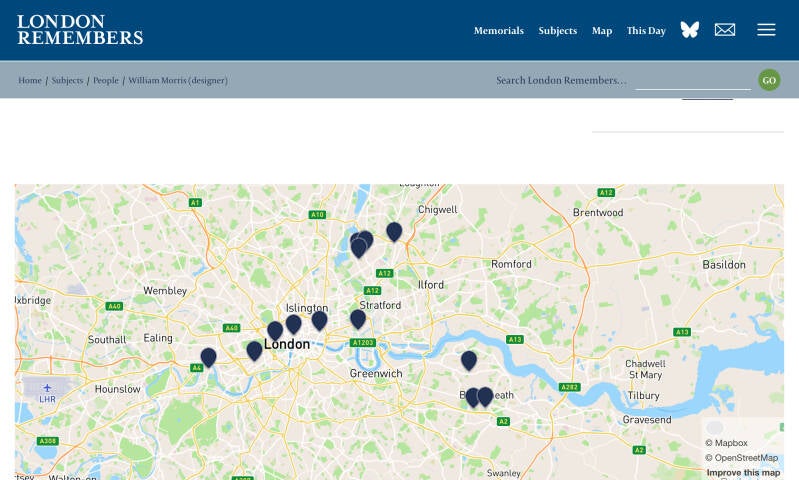Open the Map menu item
The image size is (799, 480).
click(602, 31)
